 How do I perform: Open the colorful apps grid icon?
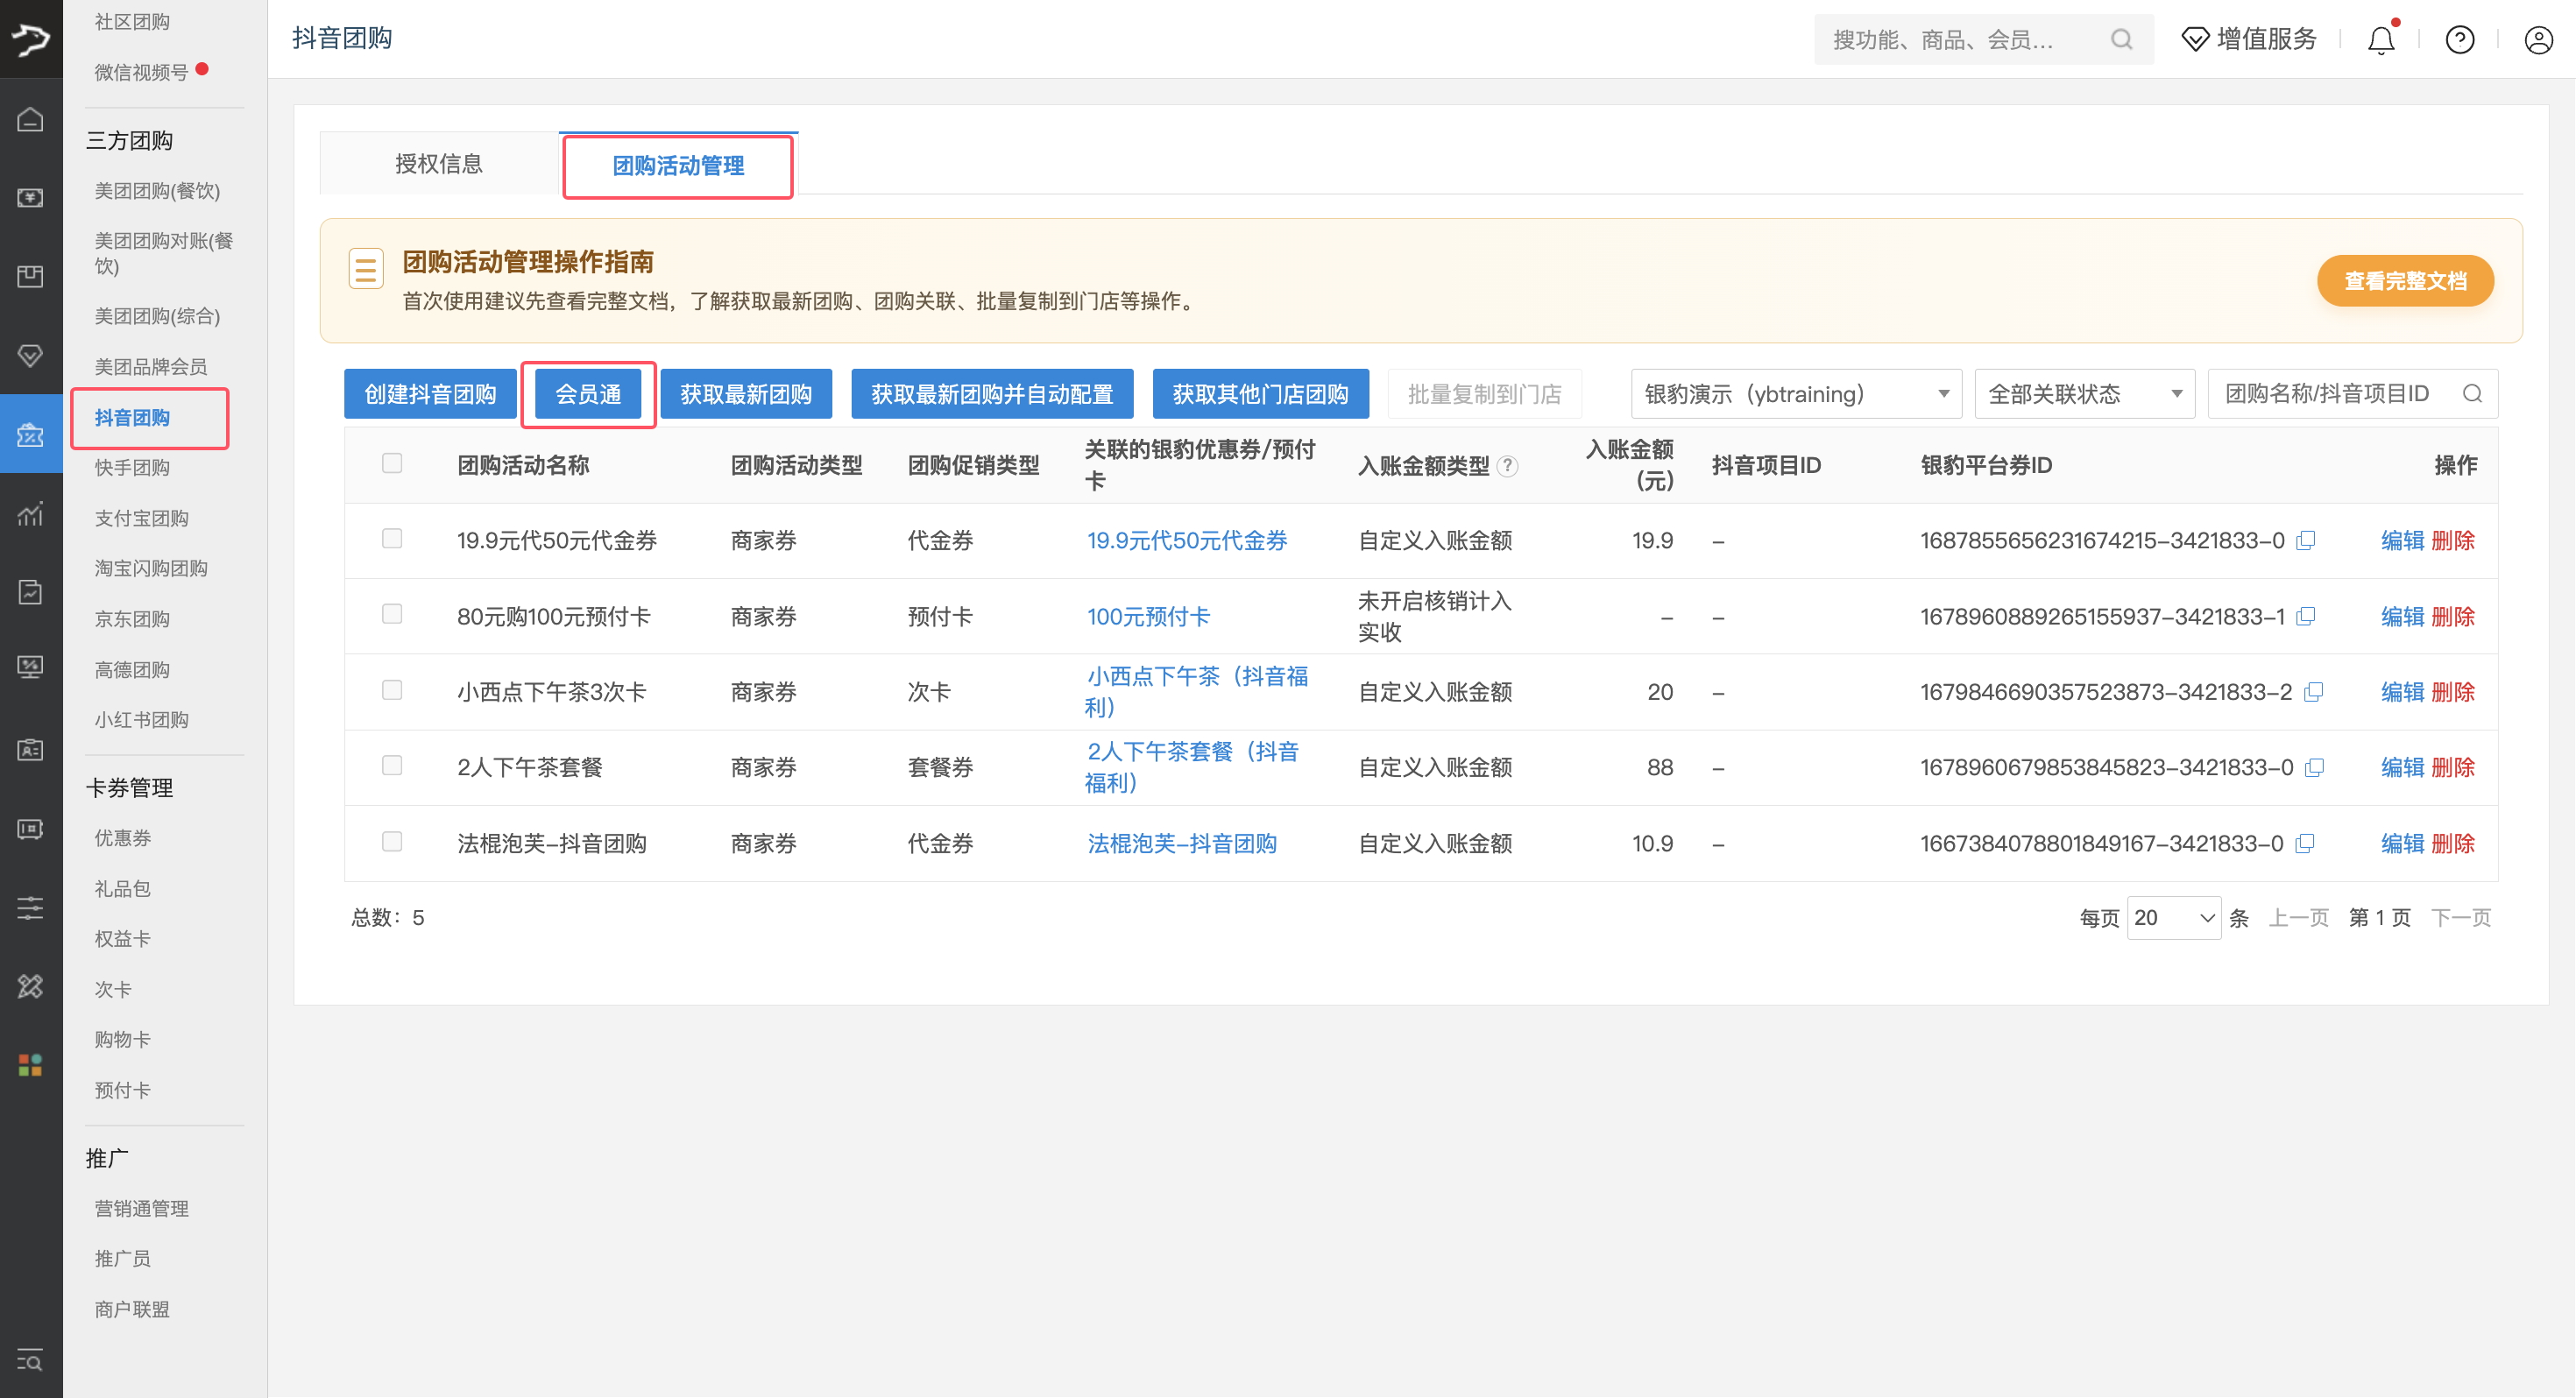click(31, 1065)
